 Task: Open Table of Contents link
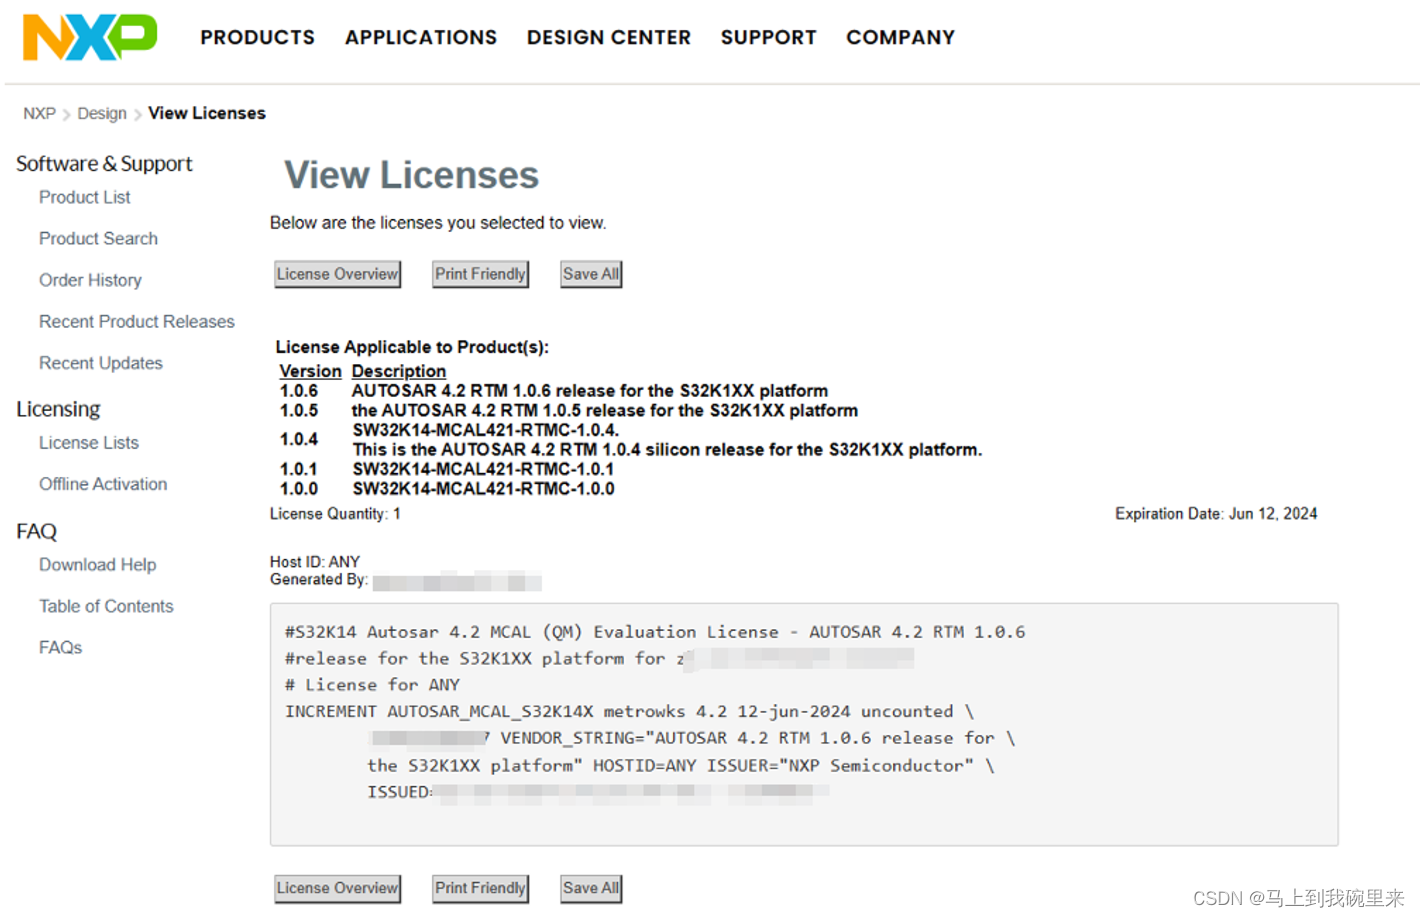click(106, 606)
